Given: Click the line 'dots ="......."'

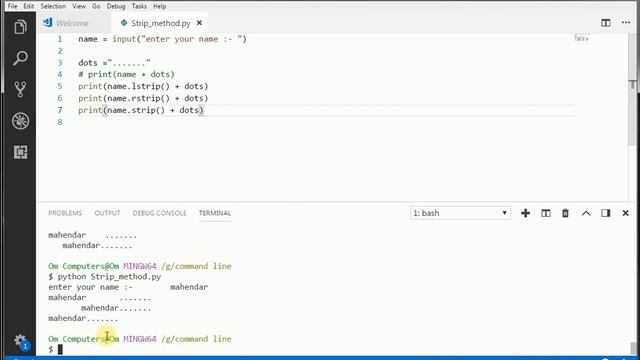Looking at the screenshot, I should pyautogui.click(x=114, y=63).
